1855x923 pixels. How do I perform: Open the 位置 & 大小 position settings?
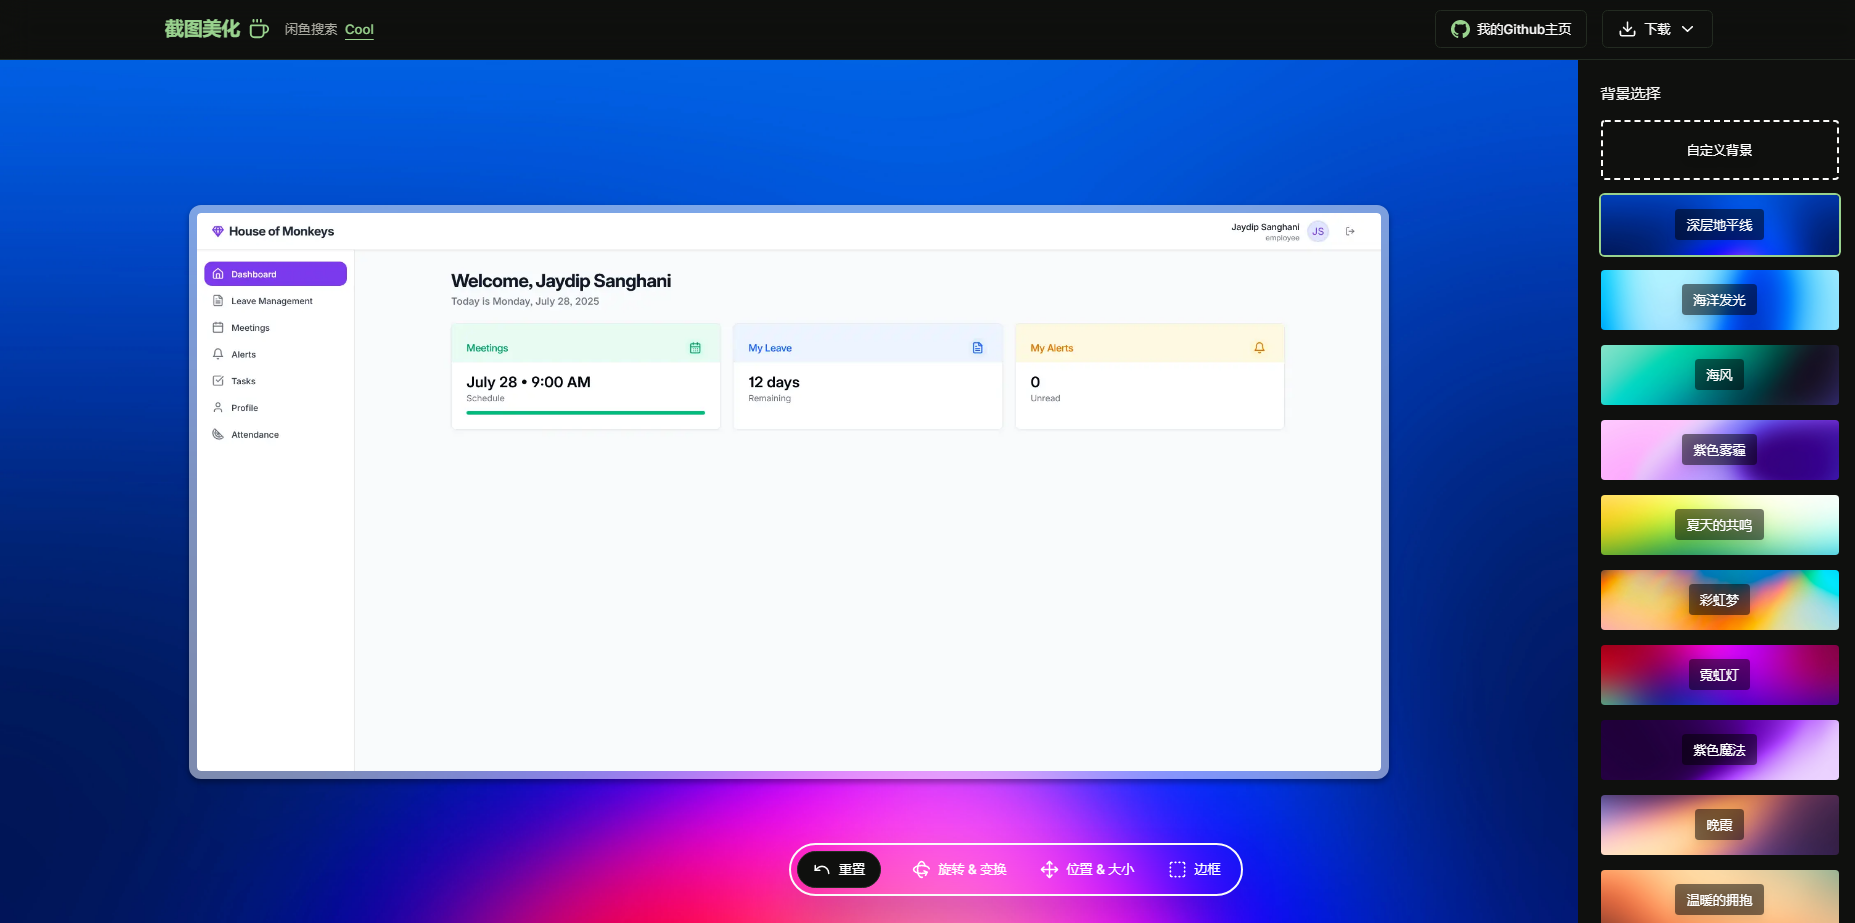tap(1087, 869)
